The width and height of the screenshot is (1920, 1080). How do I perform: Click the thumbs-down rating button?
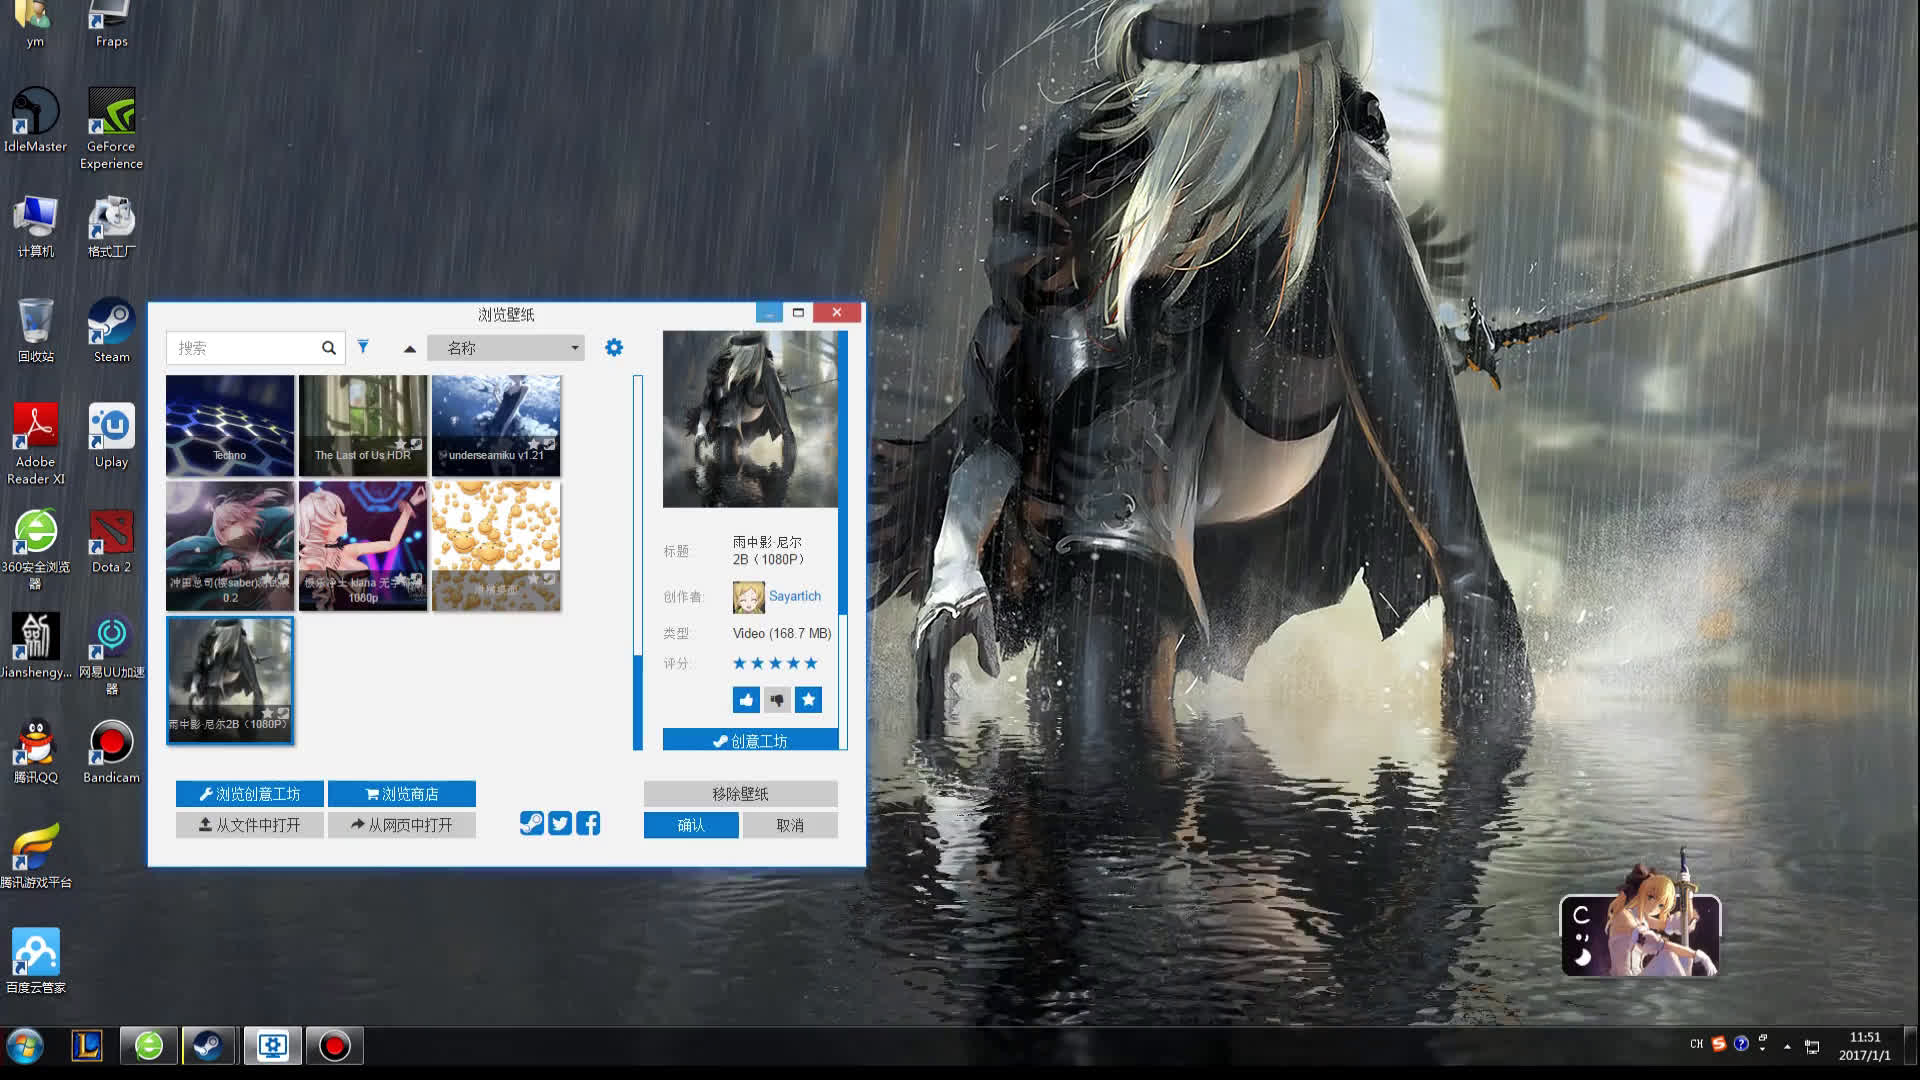click(777, 700)
